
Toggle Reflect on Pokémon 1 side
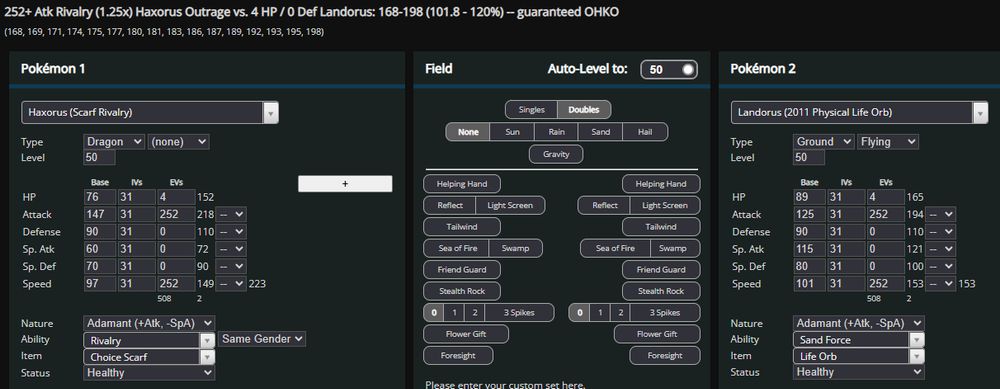(x=450, y=205)
